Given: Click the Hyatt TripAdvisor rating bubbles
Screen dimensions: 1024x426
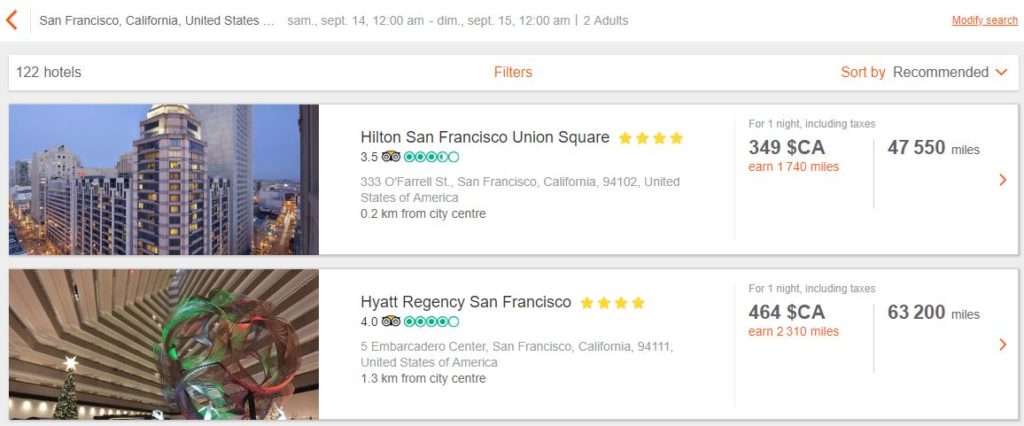Looking at the screenshot, I should pos(432,321).
